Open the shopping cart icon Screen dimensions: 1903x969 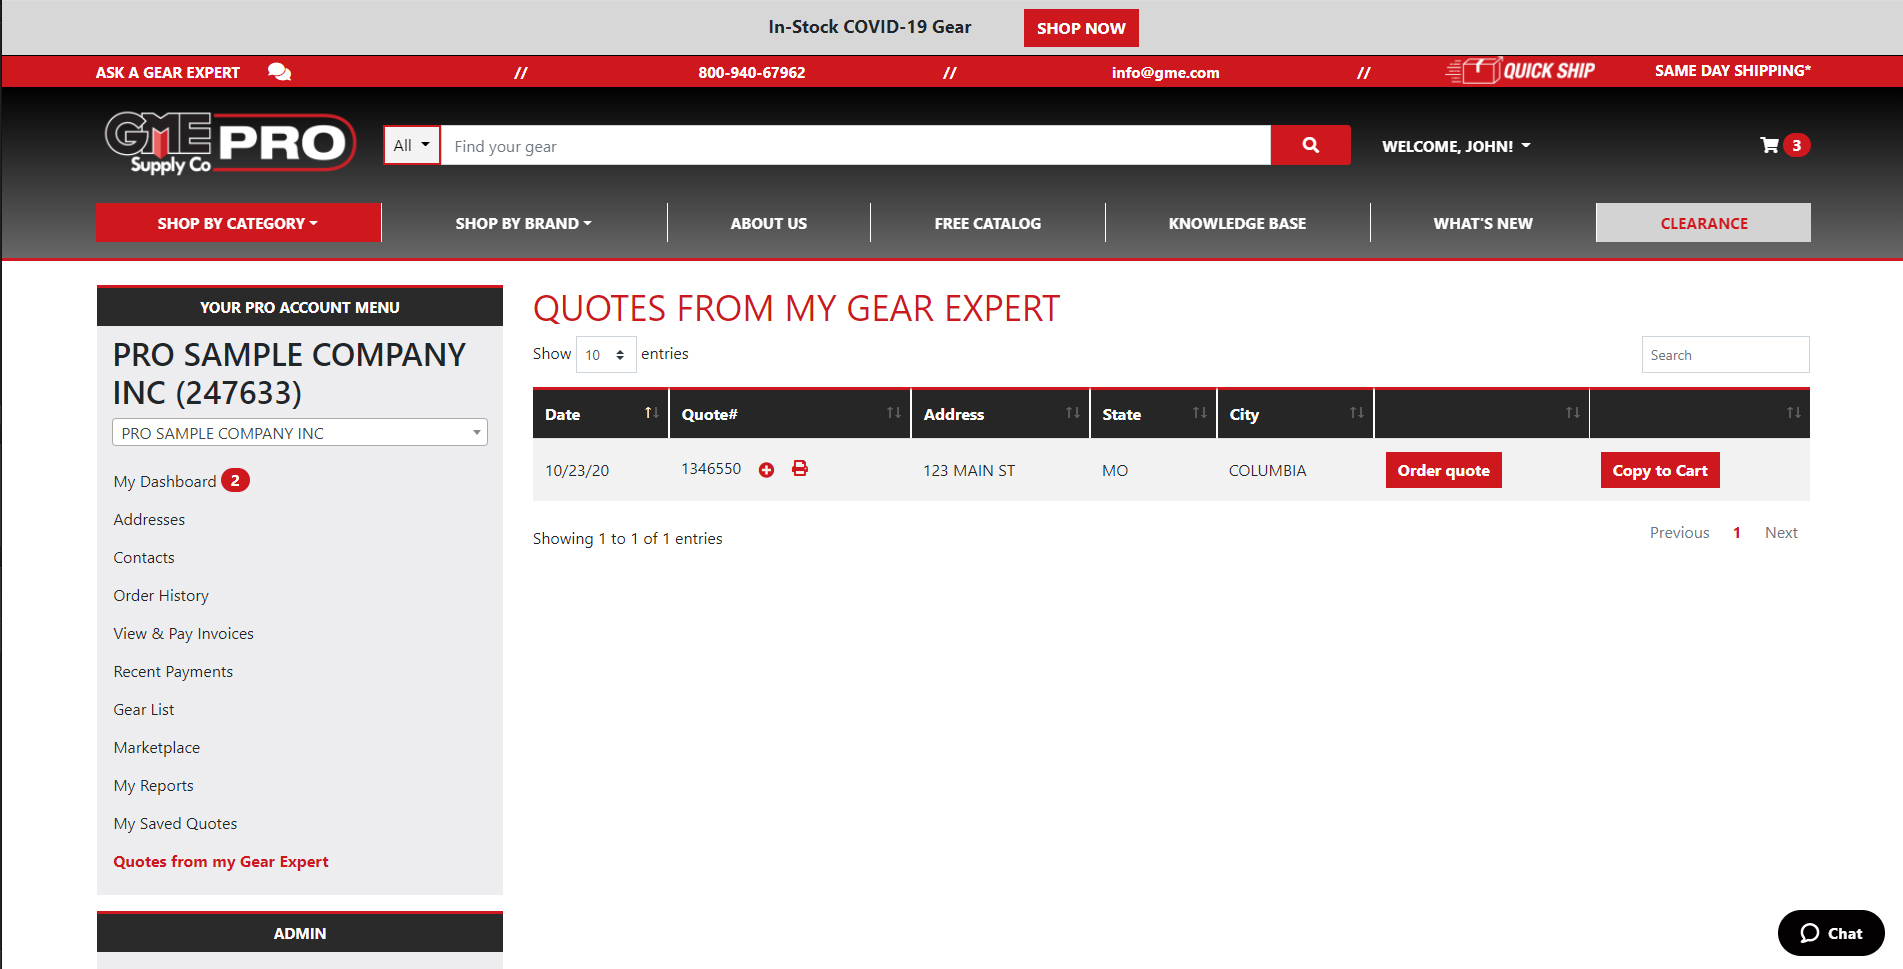(x=1769, y=145)
